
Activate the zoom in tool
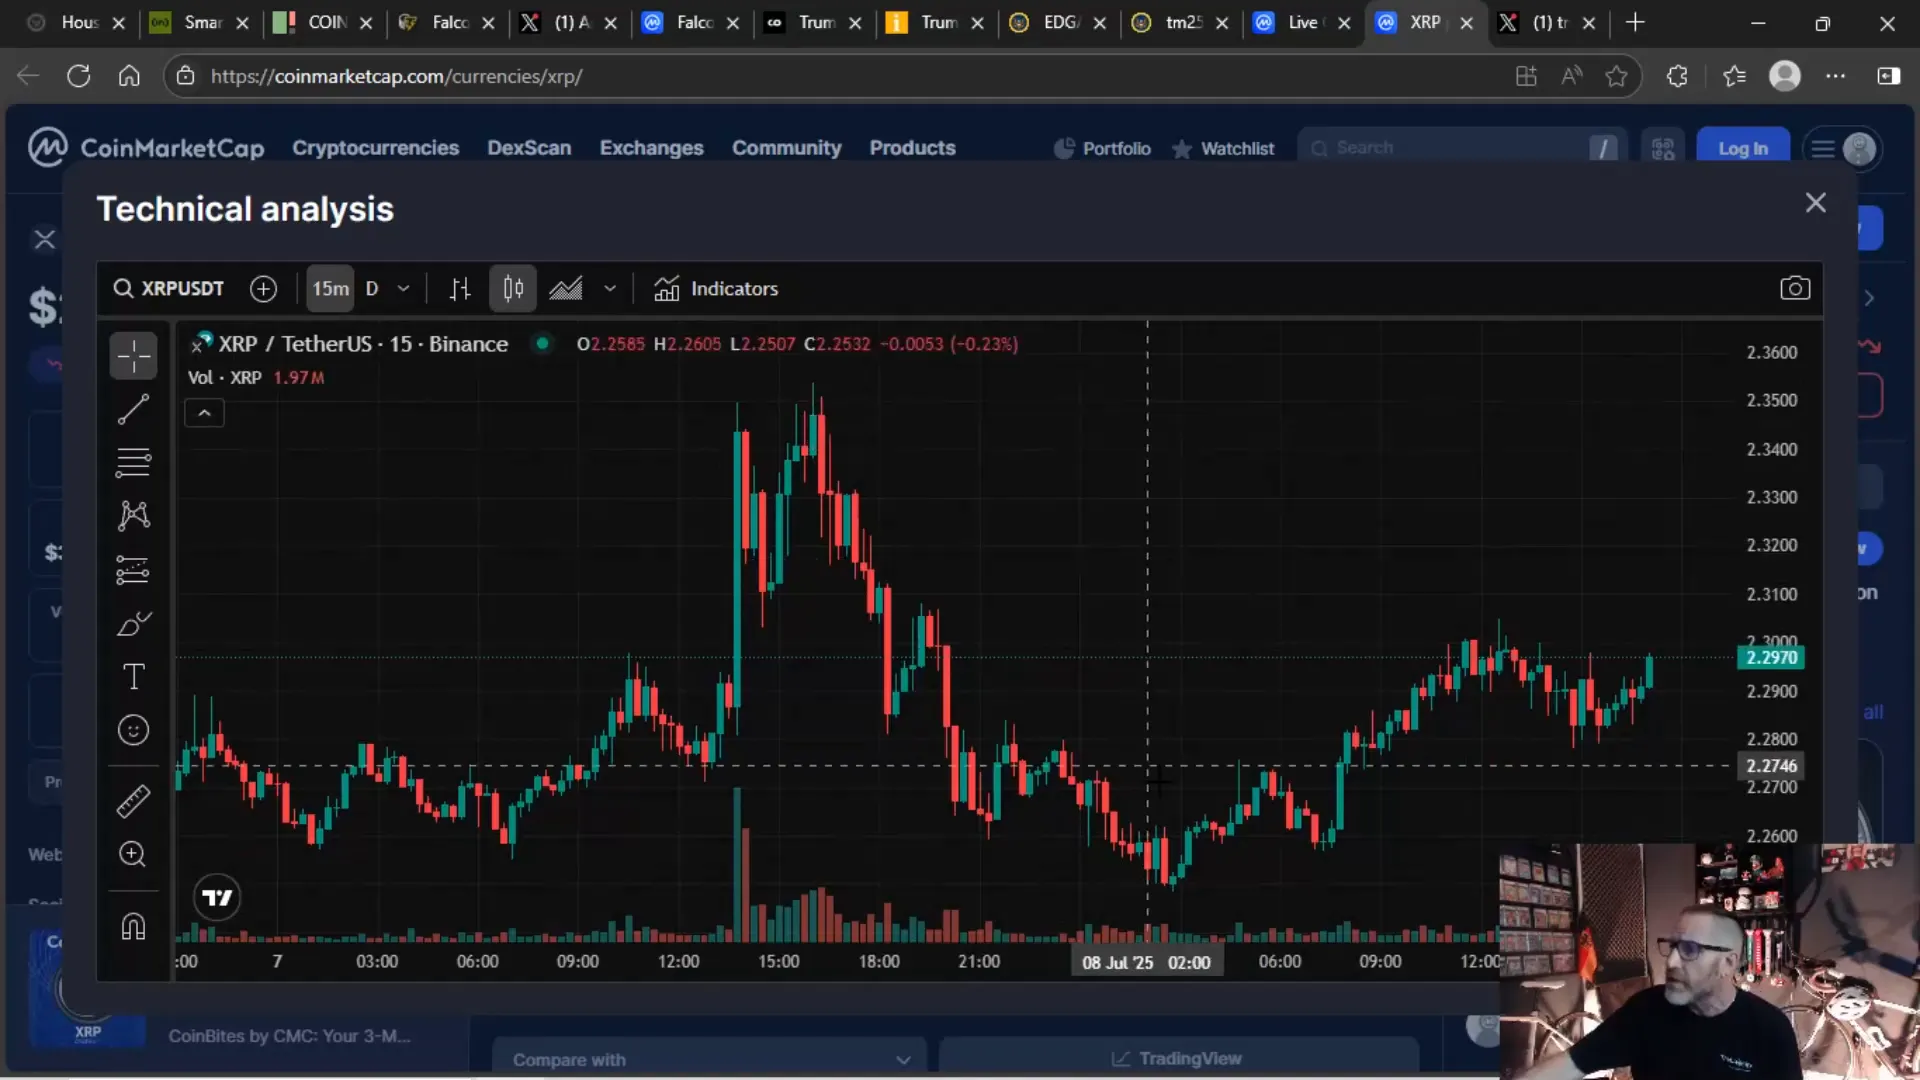[133, 854]
